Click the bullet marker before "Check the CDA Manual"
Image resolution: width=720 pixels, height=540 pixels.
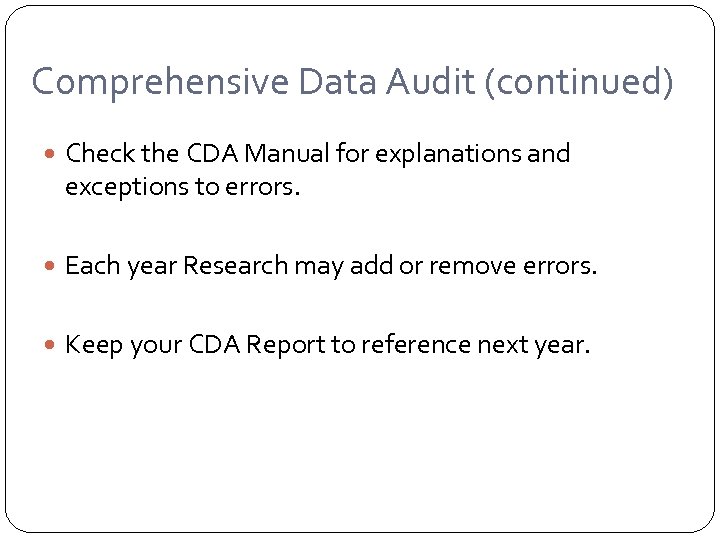pos(53,155)
